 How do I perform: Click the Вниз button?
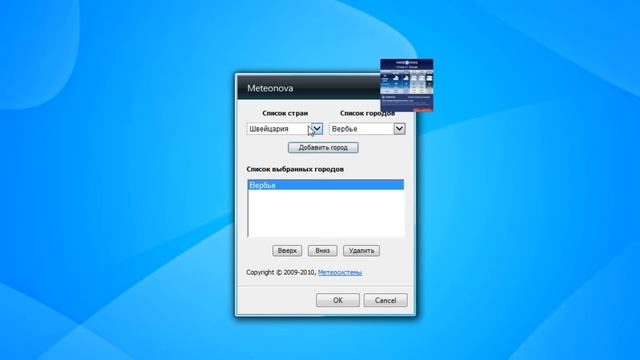point(322,251)
